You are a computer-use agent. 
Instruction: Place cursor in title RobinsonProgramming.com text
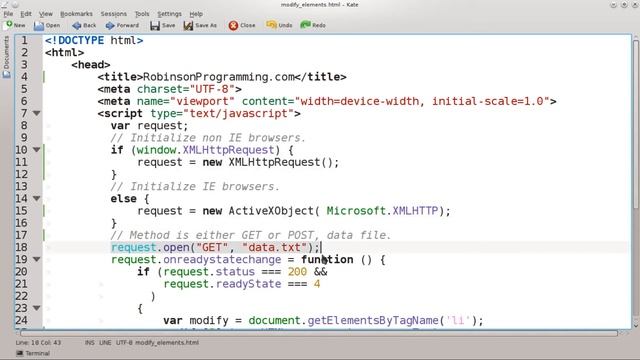tap(219, 77)
